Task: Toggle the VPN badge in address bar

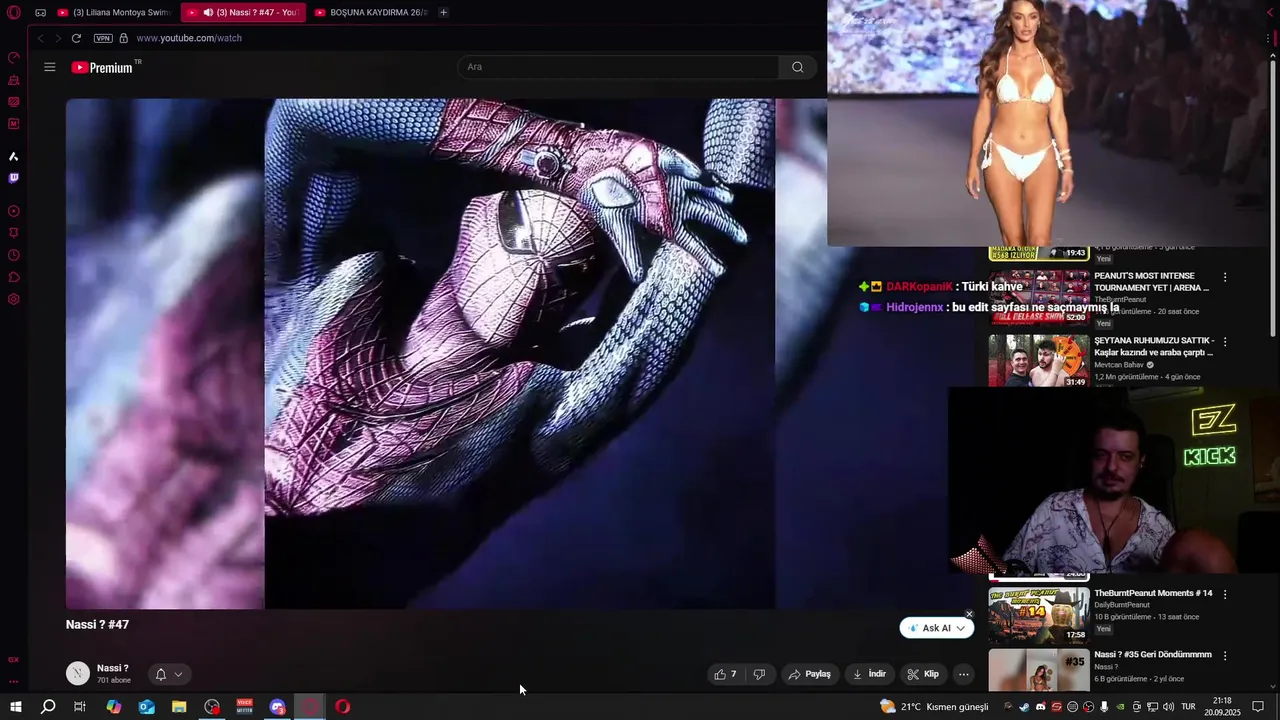Action: point(103,38)
